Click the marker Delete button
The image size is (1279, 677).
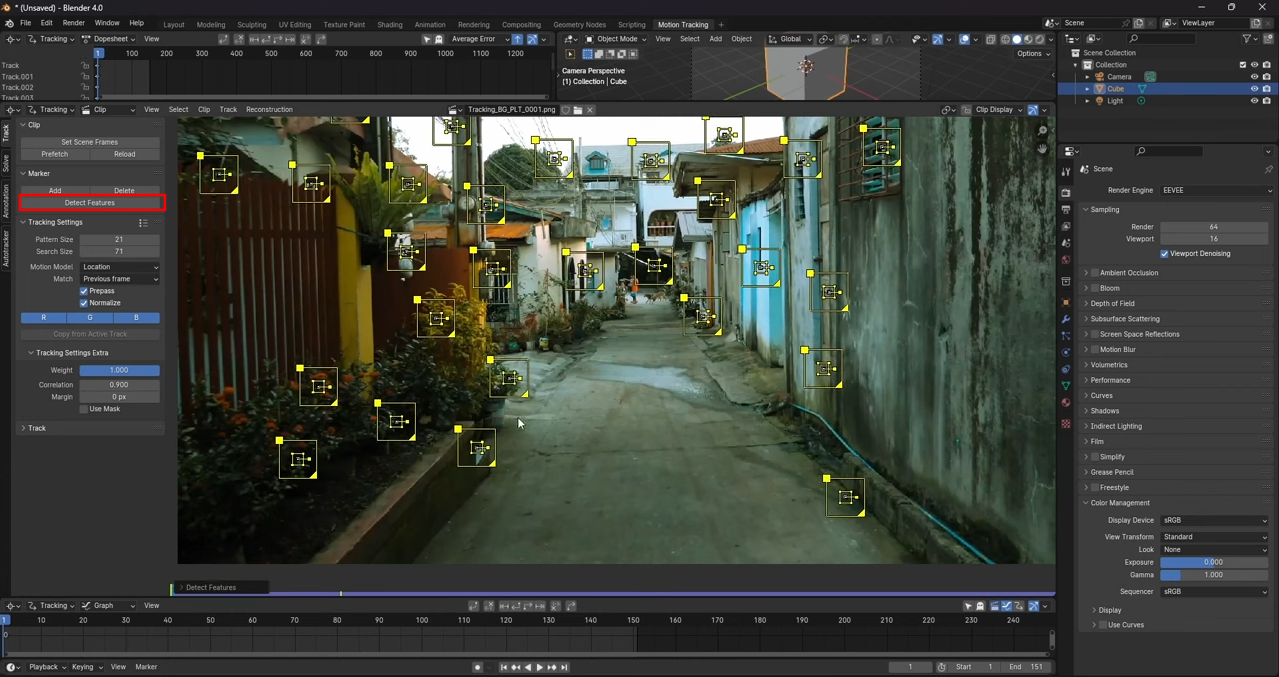[125, 190]
